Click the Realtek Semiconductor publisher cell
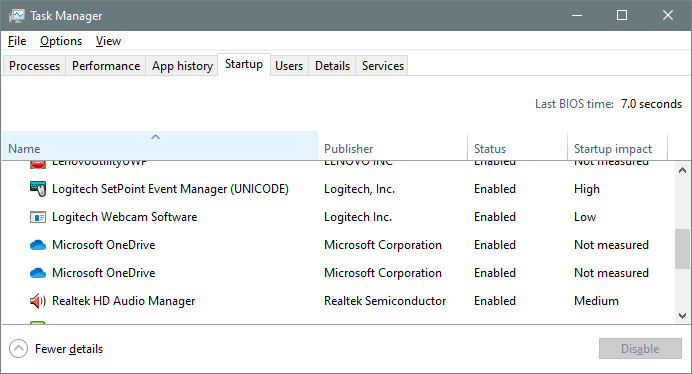The image size is (692, 374). click(x=385, y=301)
